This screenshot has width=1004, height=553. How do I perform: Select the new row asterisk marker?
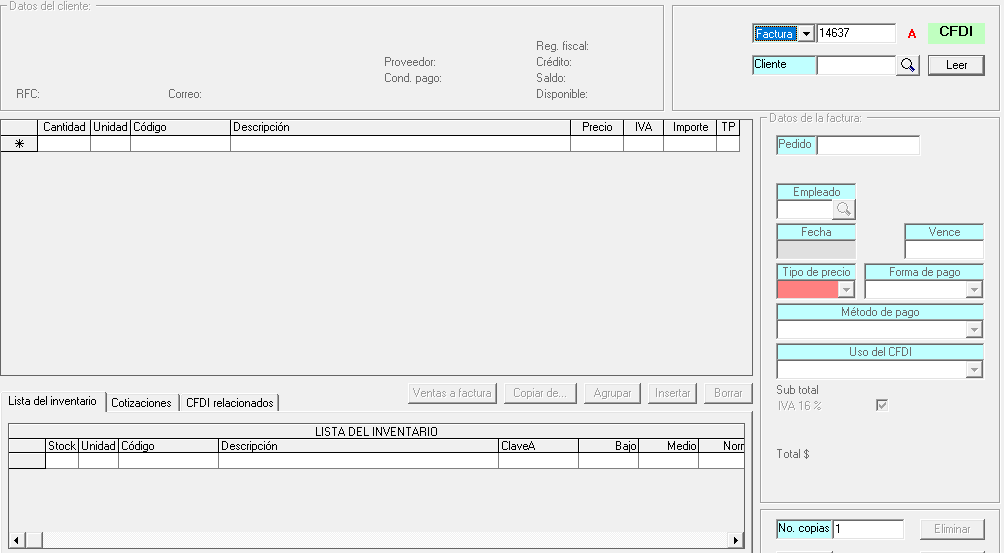[19, 144]
